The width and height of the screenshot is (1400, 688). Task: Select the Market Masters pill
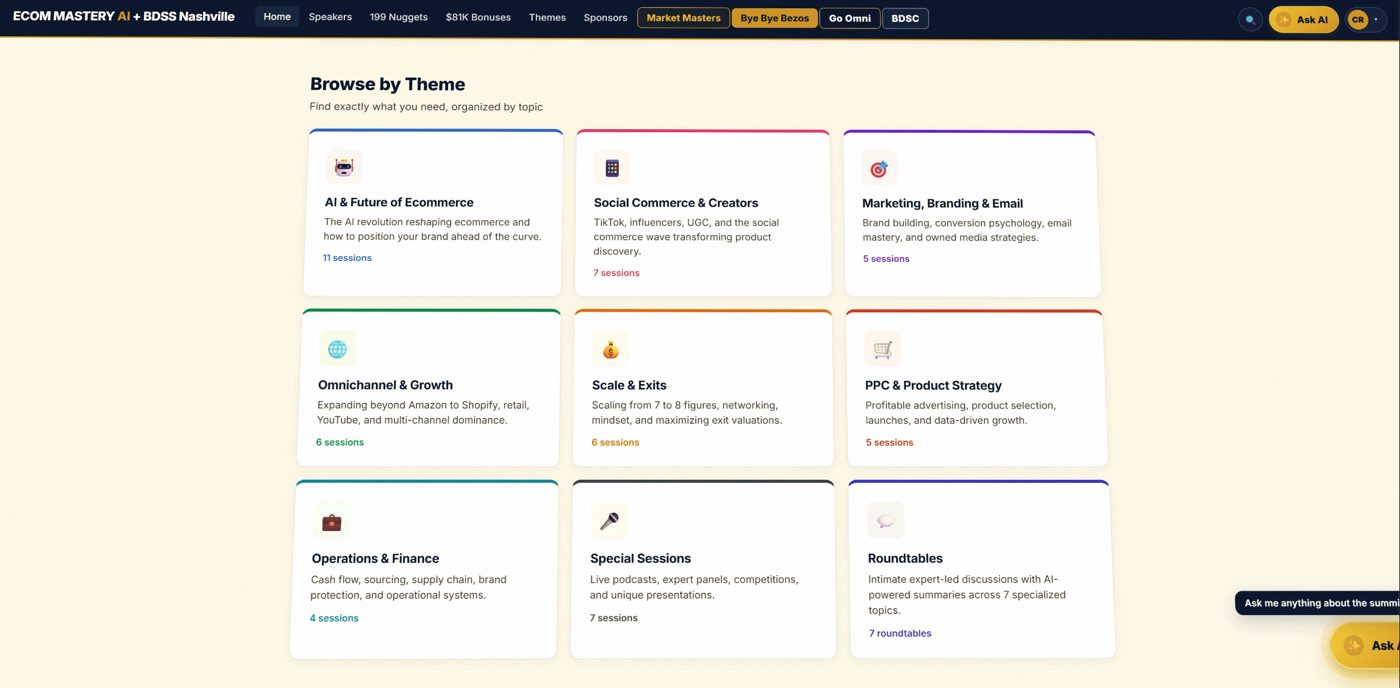click(x=683, y=18)
